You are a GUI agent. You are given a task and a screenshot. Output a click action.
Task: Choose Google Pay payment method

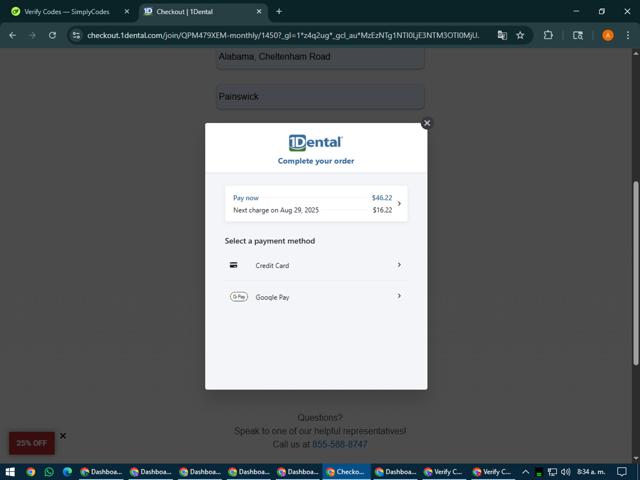tap(316, 297)
